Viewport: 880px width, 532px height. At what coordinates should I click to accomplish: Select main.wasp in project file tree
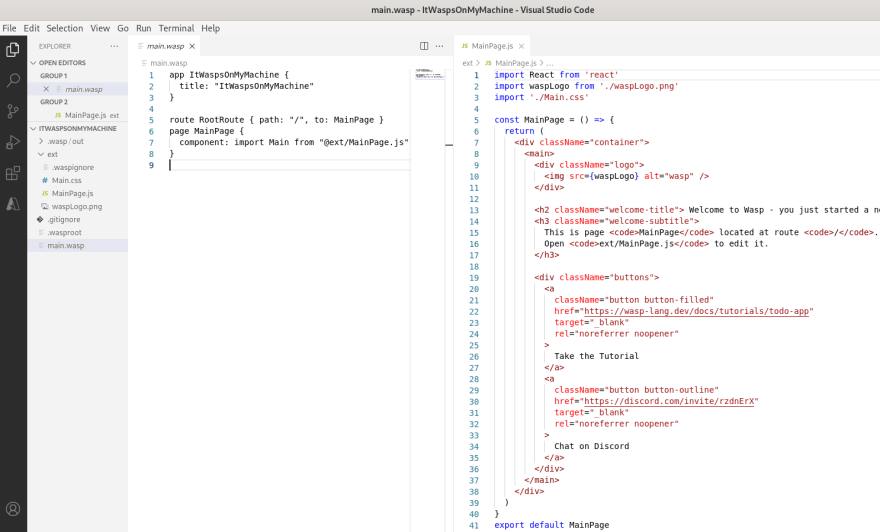tap(66, 246)
